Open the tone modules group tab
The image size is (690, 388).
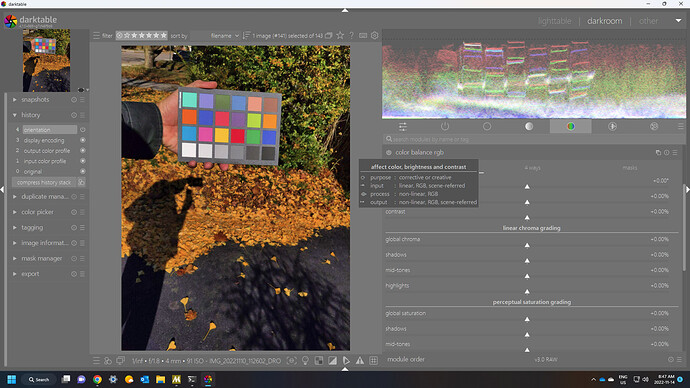(529, 127)
